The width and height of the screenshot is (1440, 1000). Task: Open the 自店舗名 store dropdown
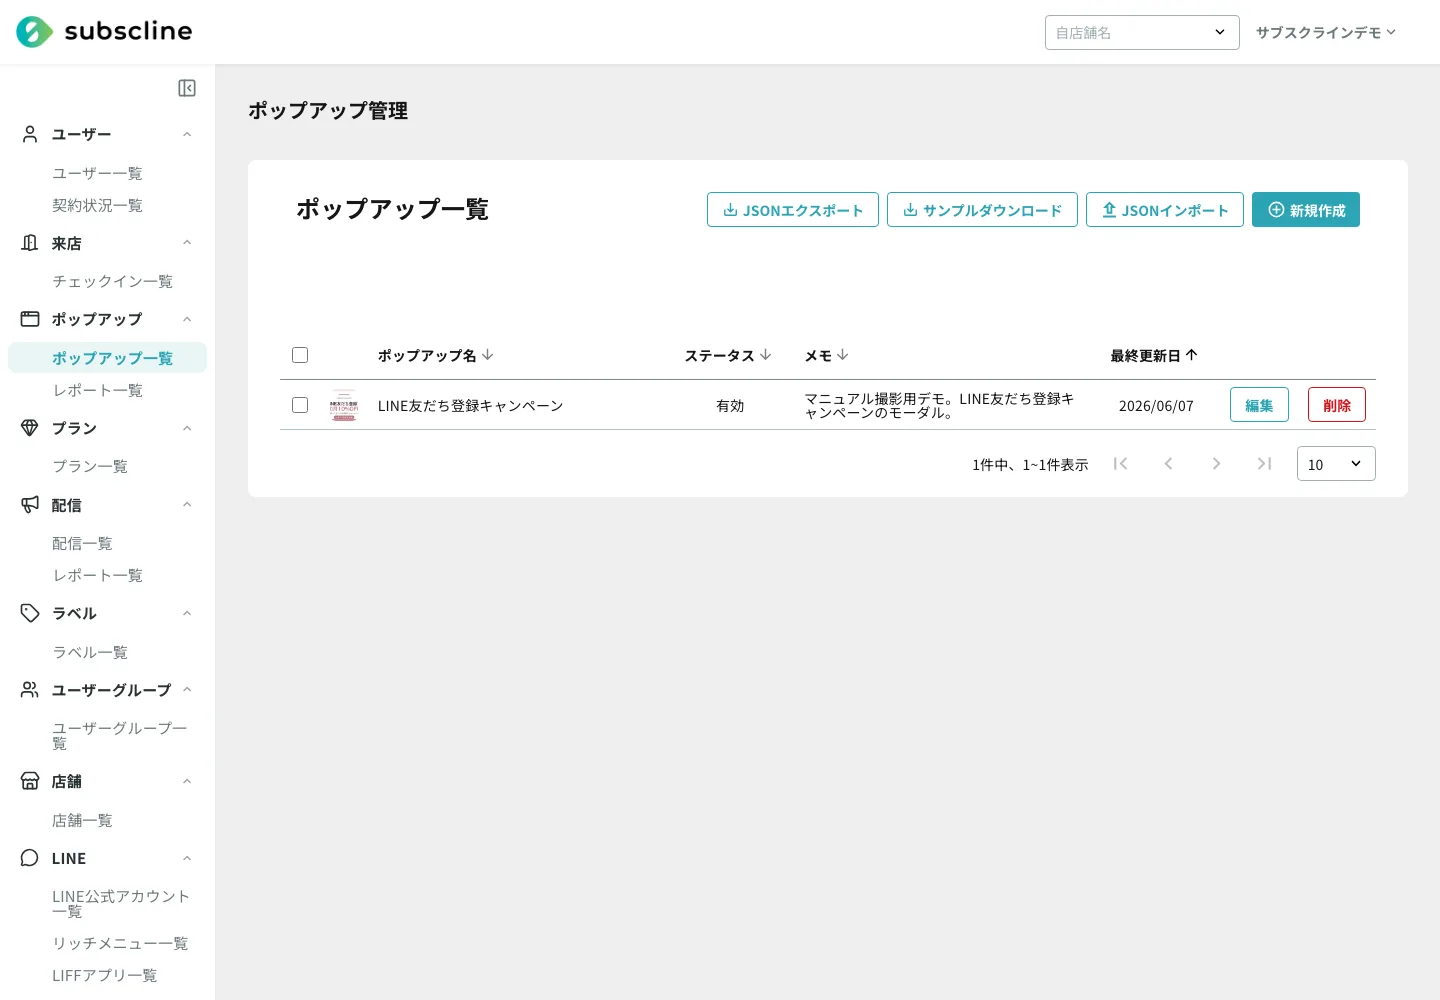click(1142, 32)
